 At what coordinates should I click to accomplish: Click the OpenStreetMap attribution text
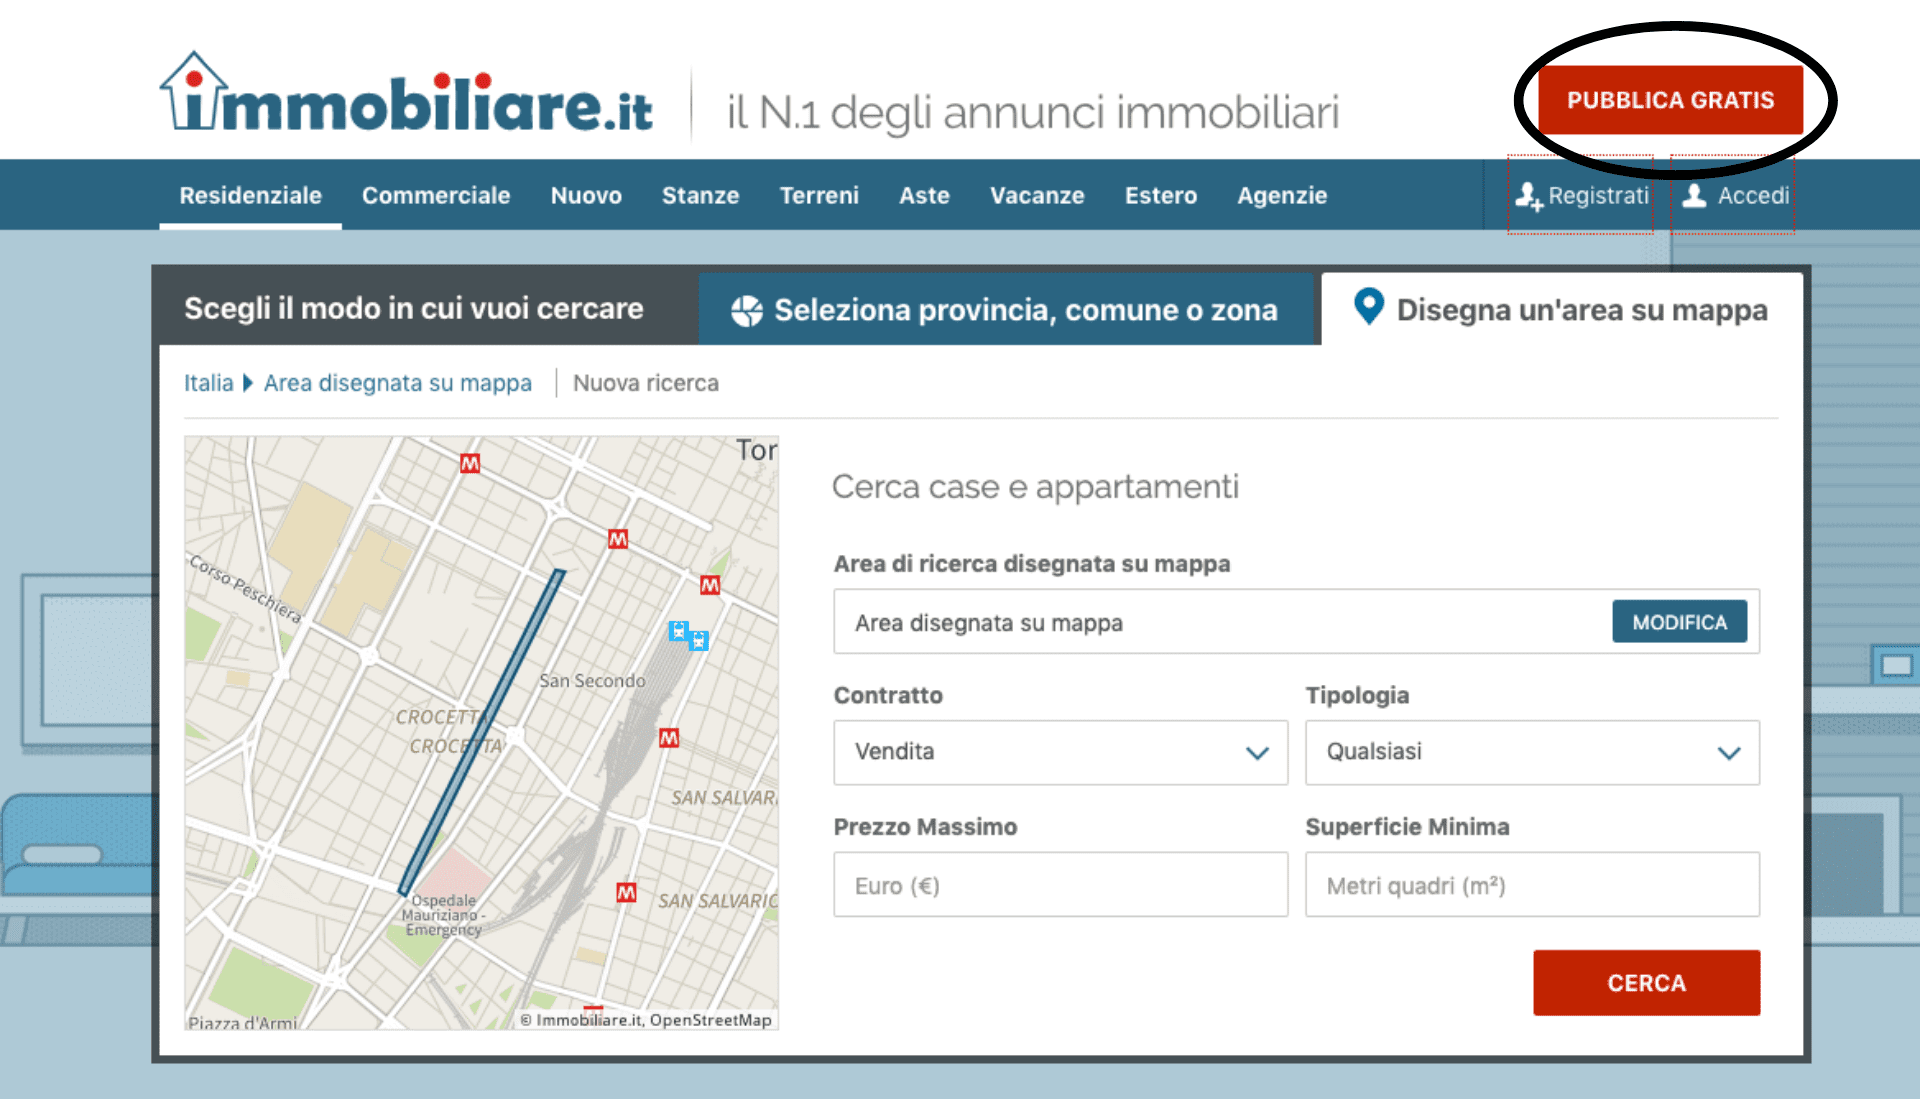click(710, 1020)
